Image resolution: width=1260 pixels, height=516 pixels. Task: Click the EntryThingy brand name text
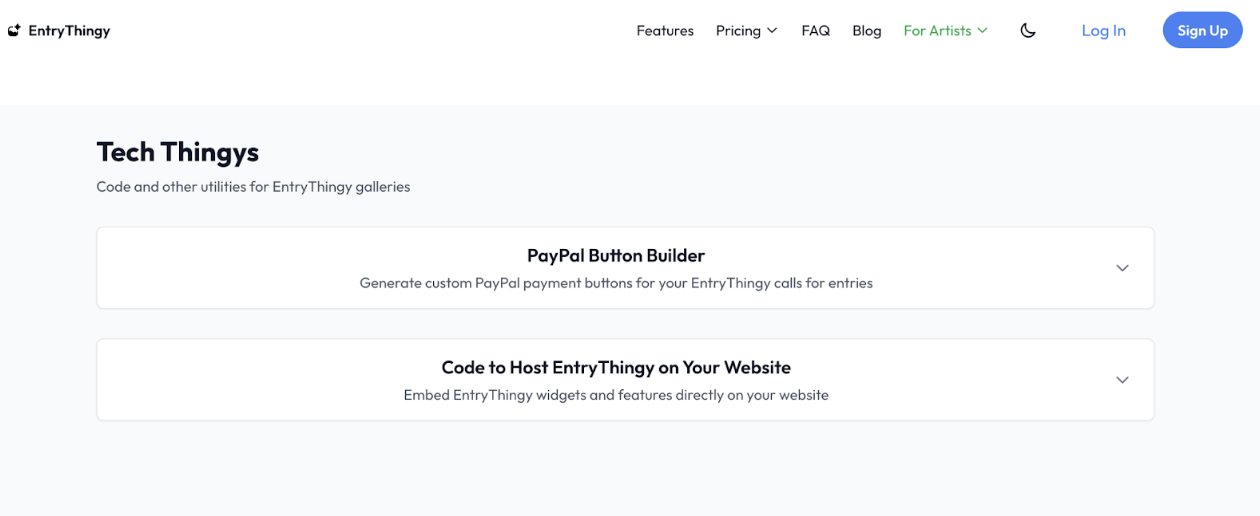[x=69, y=31]
